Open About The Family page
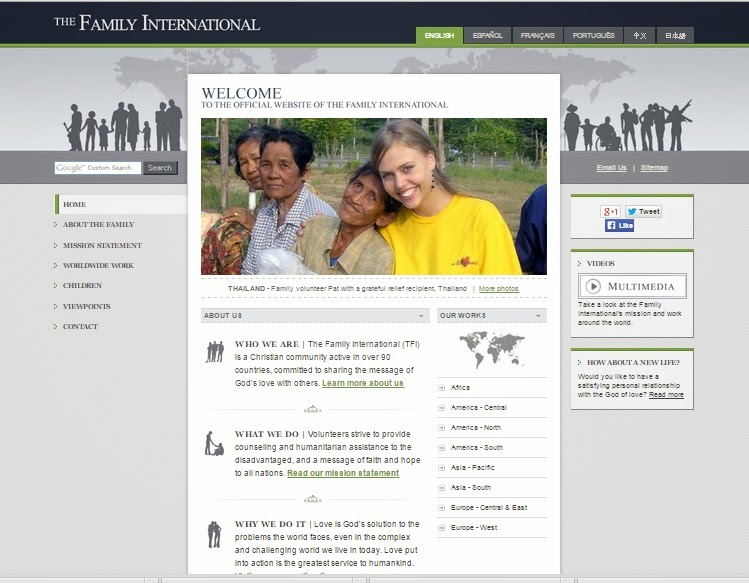The image size is (749, 583). coord(98,225)
